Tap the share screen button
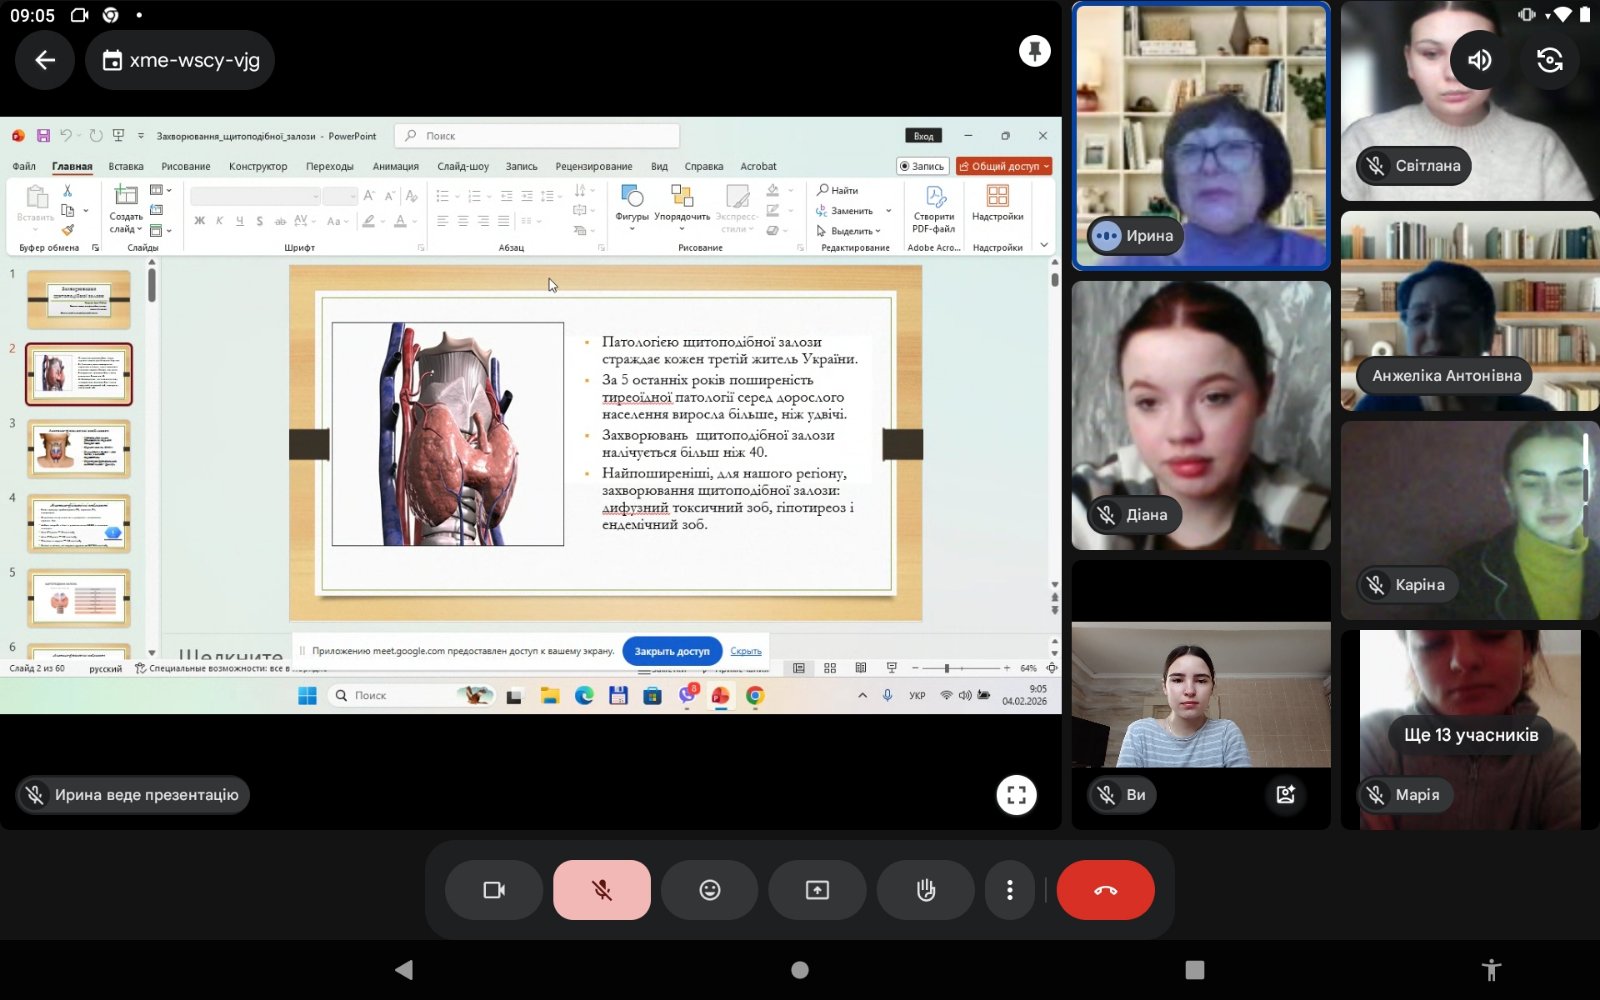 tap(817, 890)
